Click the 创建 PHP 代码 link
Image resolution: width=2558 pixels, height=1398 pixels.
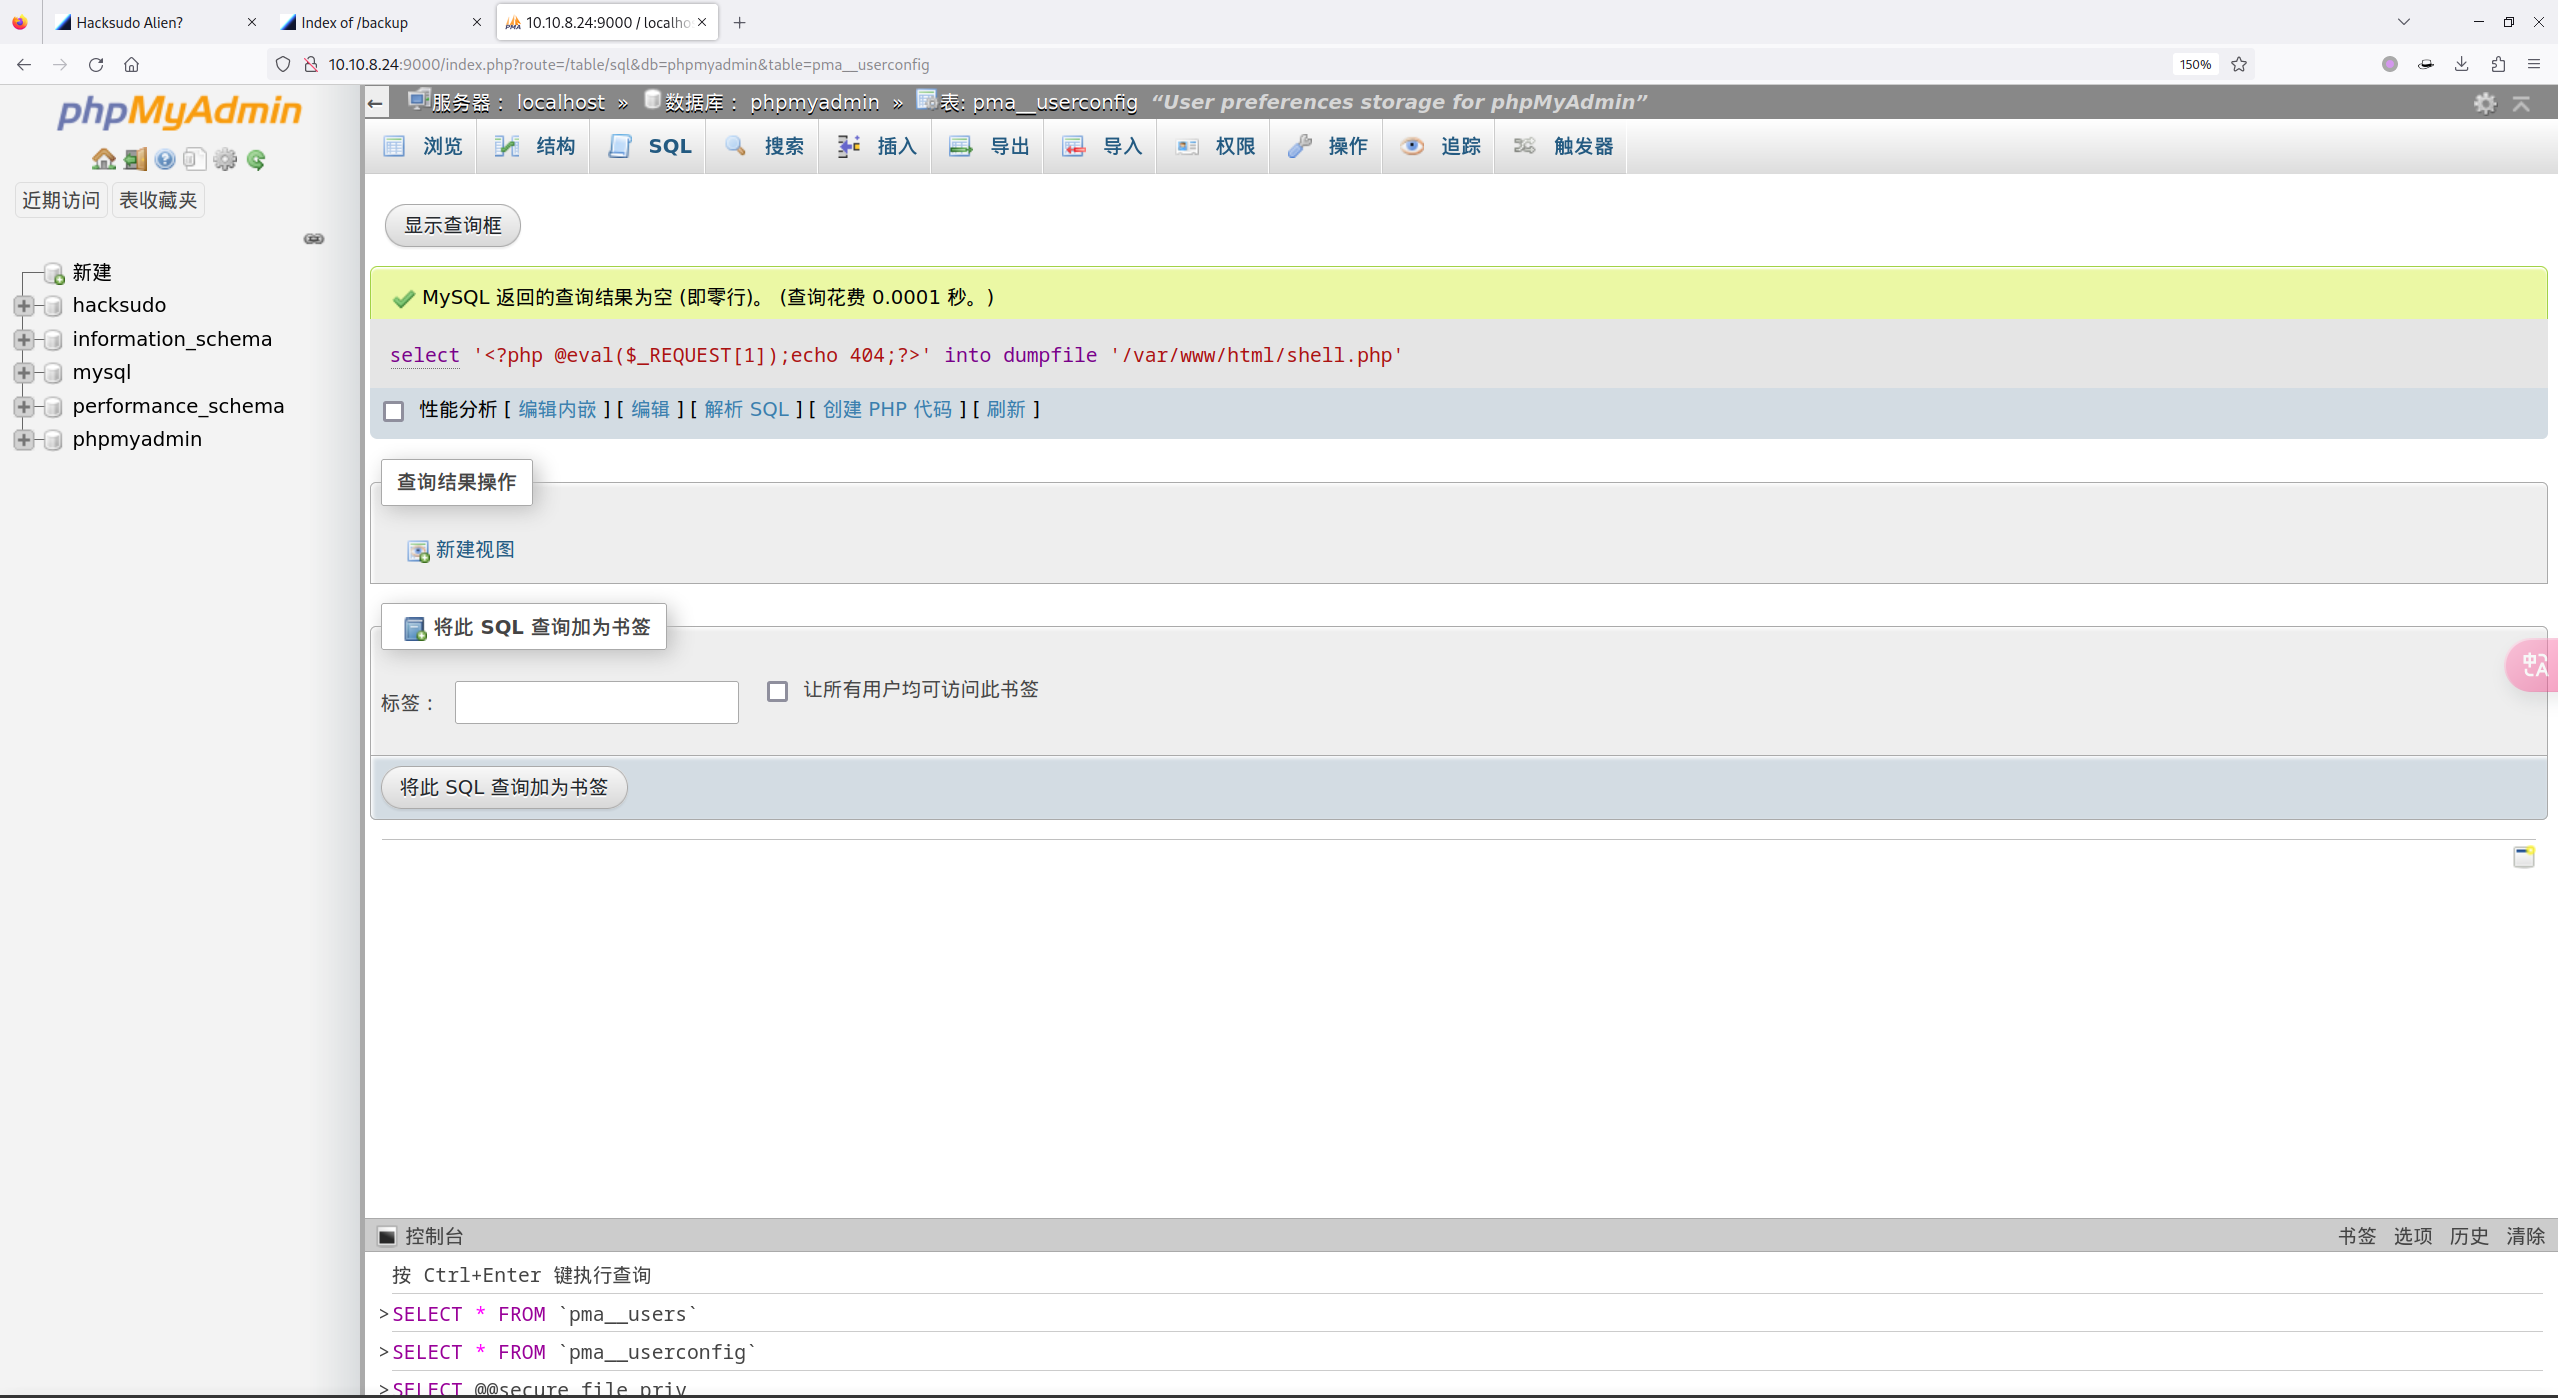(888, 409)
